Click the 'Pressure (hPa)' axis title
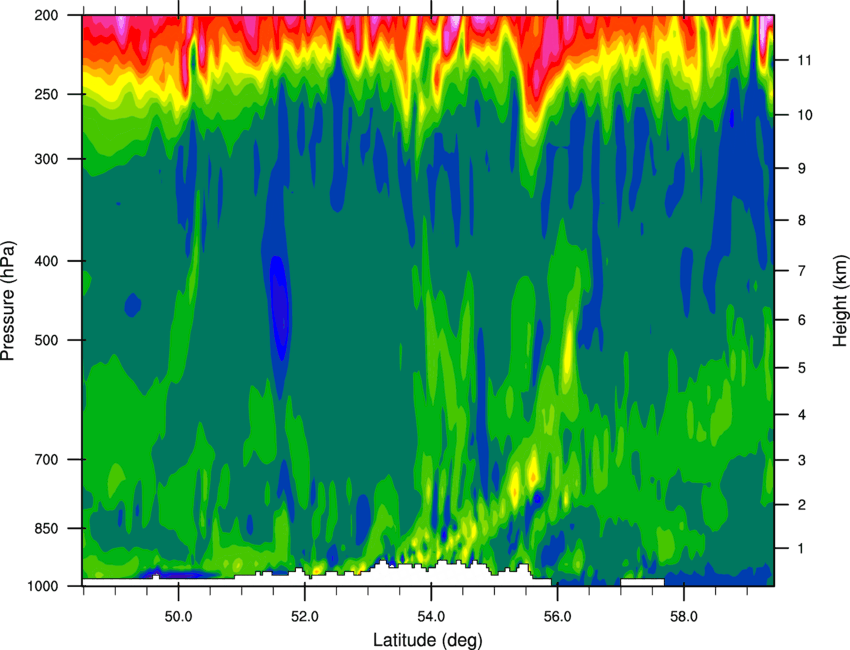Image resolution: width=850 pixels, height=650 pixels. tap(8, 300)
